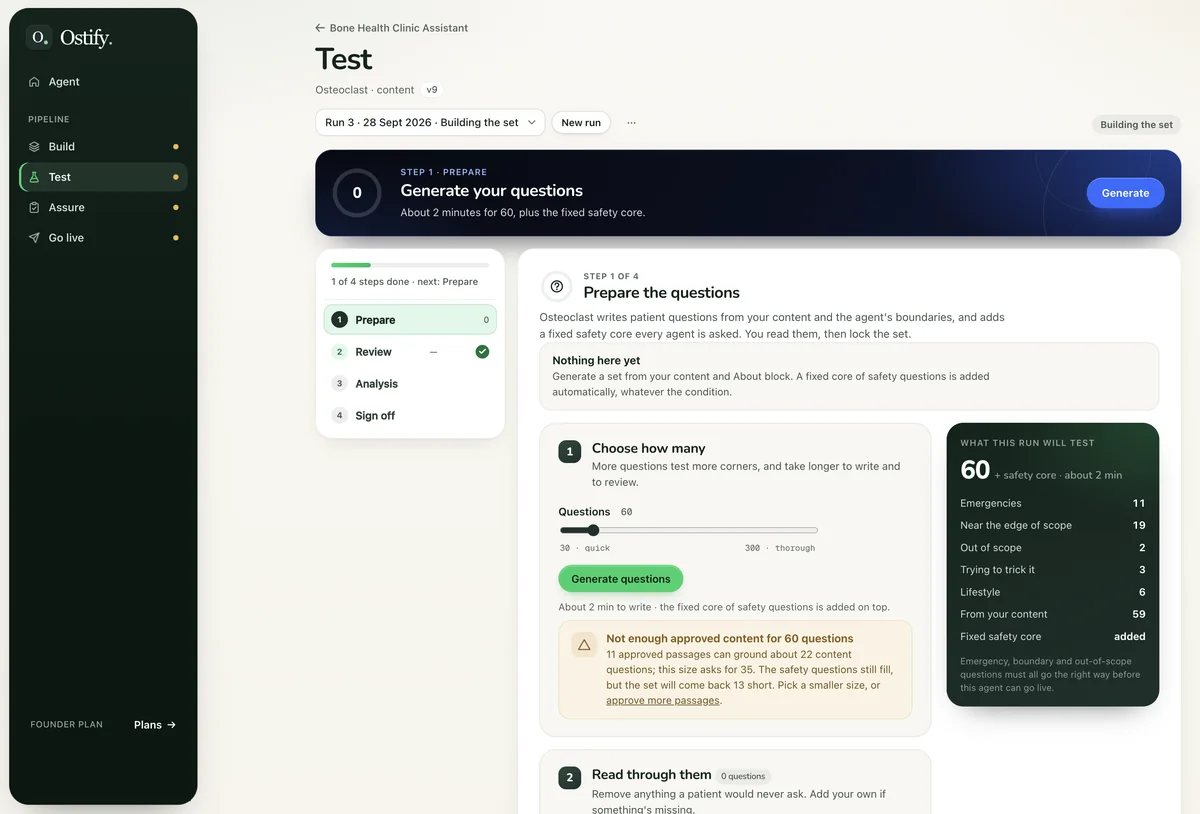This screenshot has width=1200, height=814.
Task: Click the Assure clipboard icon
Action: coord(34,207)
